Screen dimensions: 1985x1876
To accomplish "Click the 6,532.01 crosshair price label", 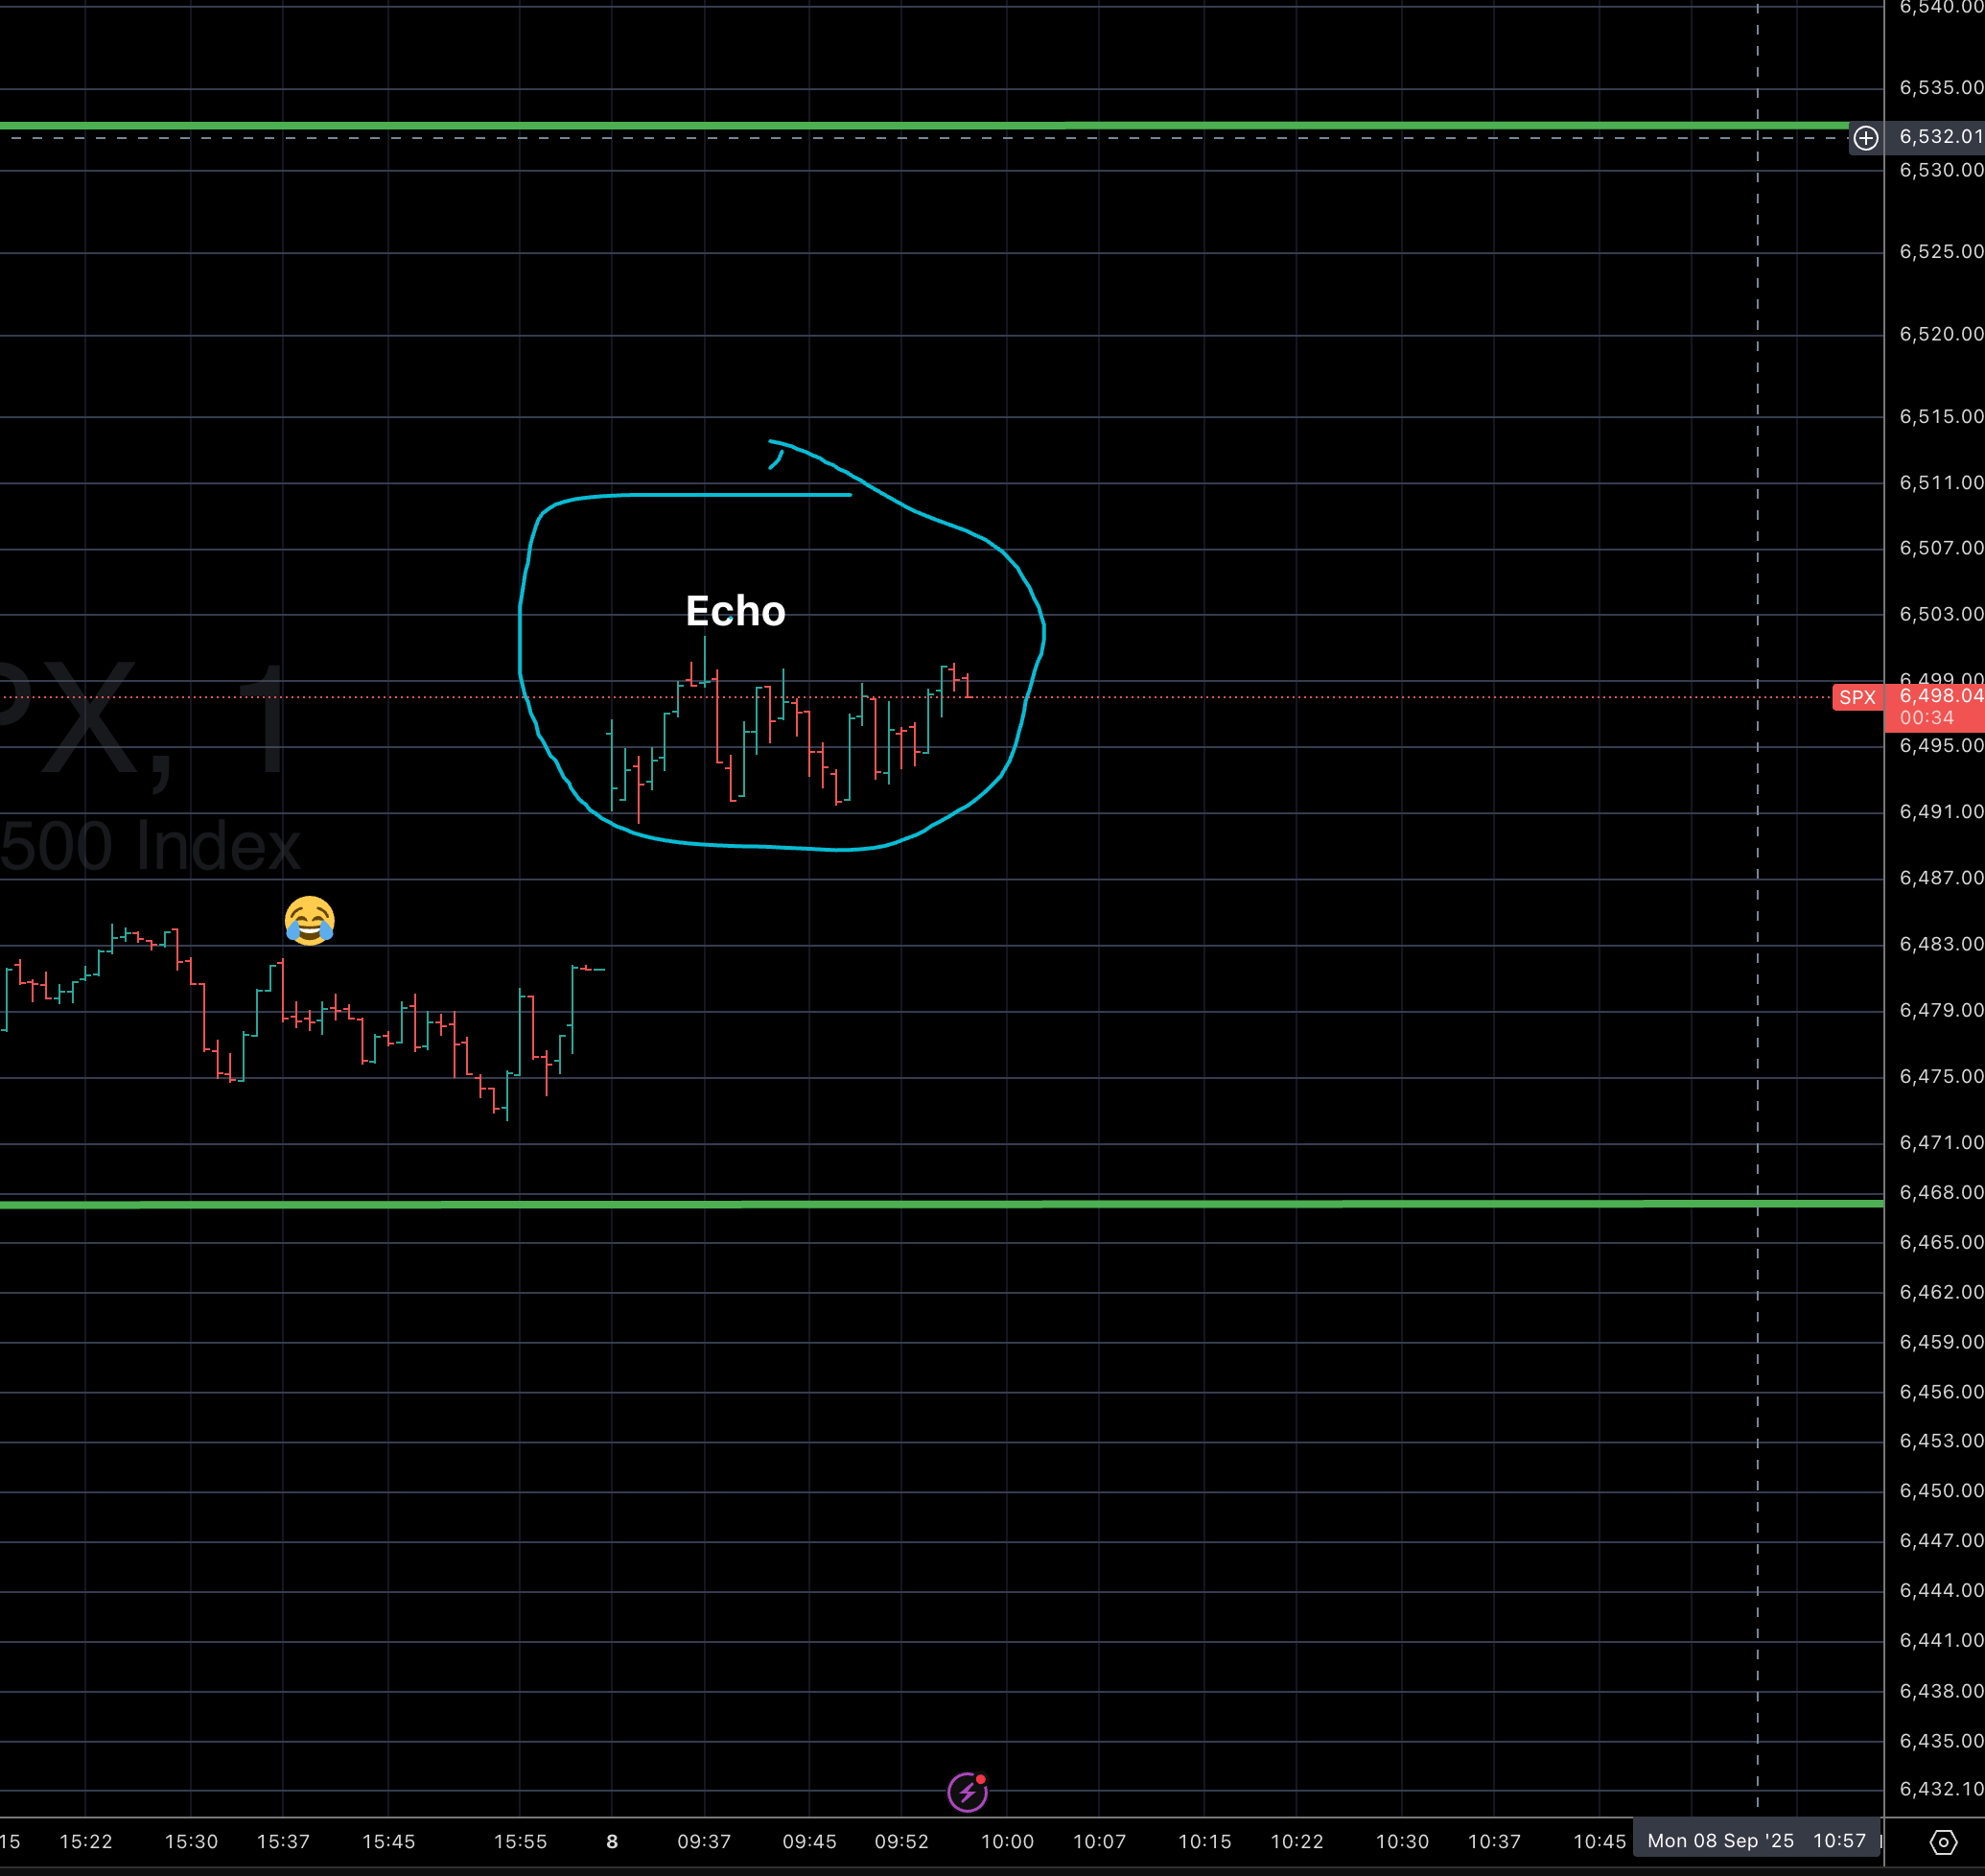I will click(x=1940, y=137).
